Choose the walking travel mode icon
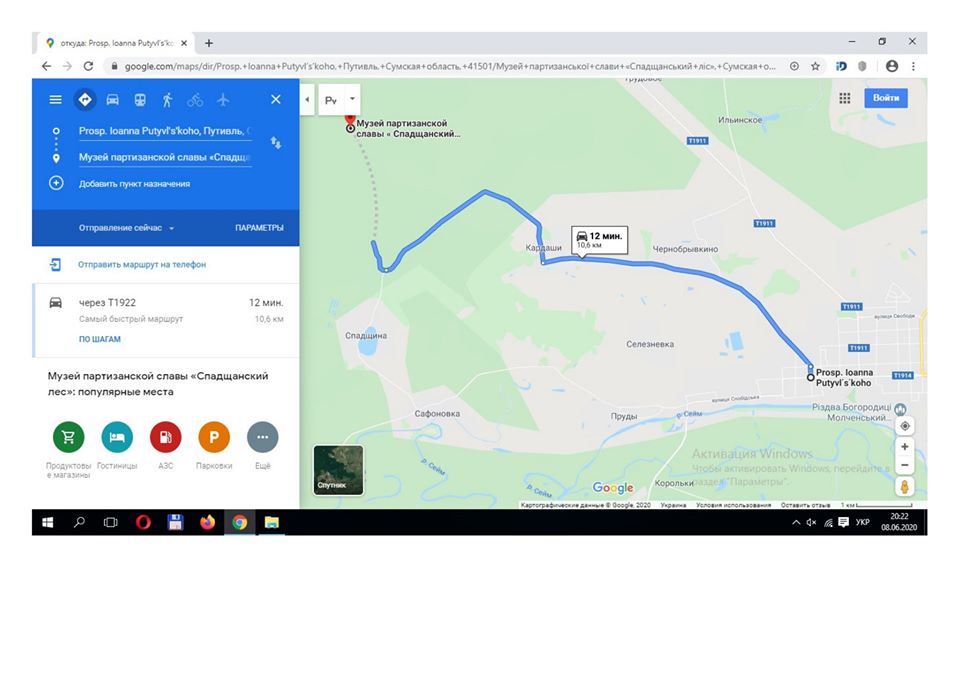 click(167, 100)
